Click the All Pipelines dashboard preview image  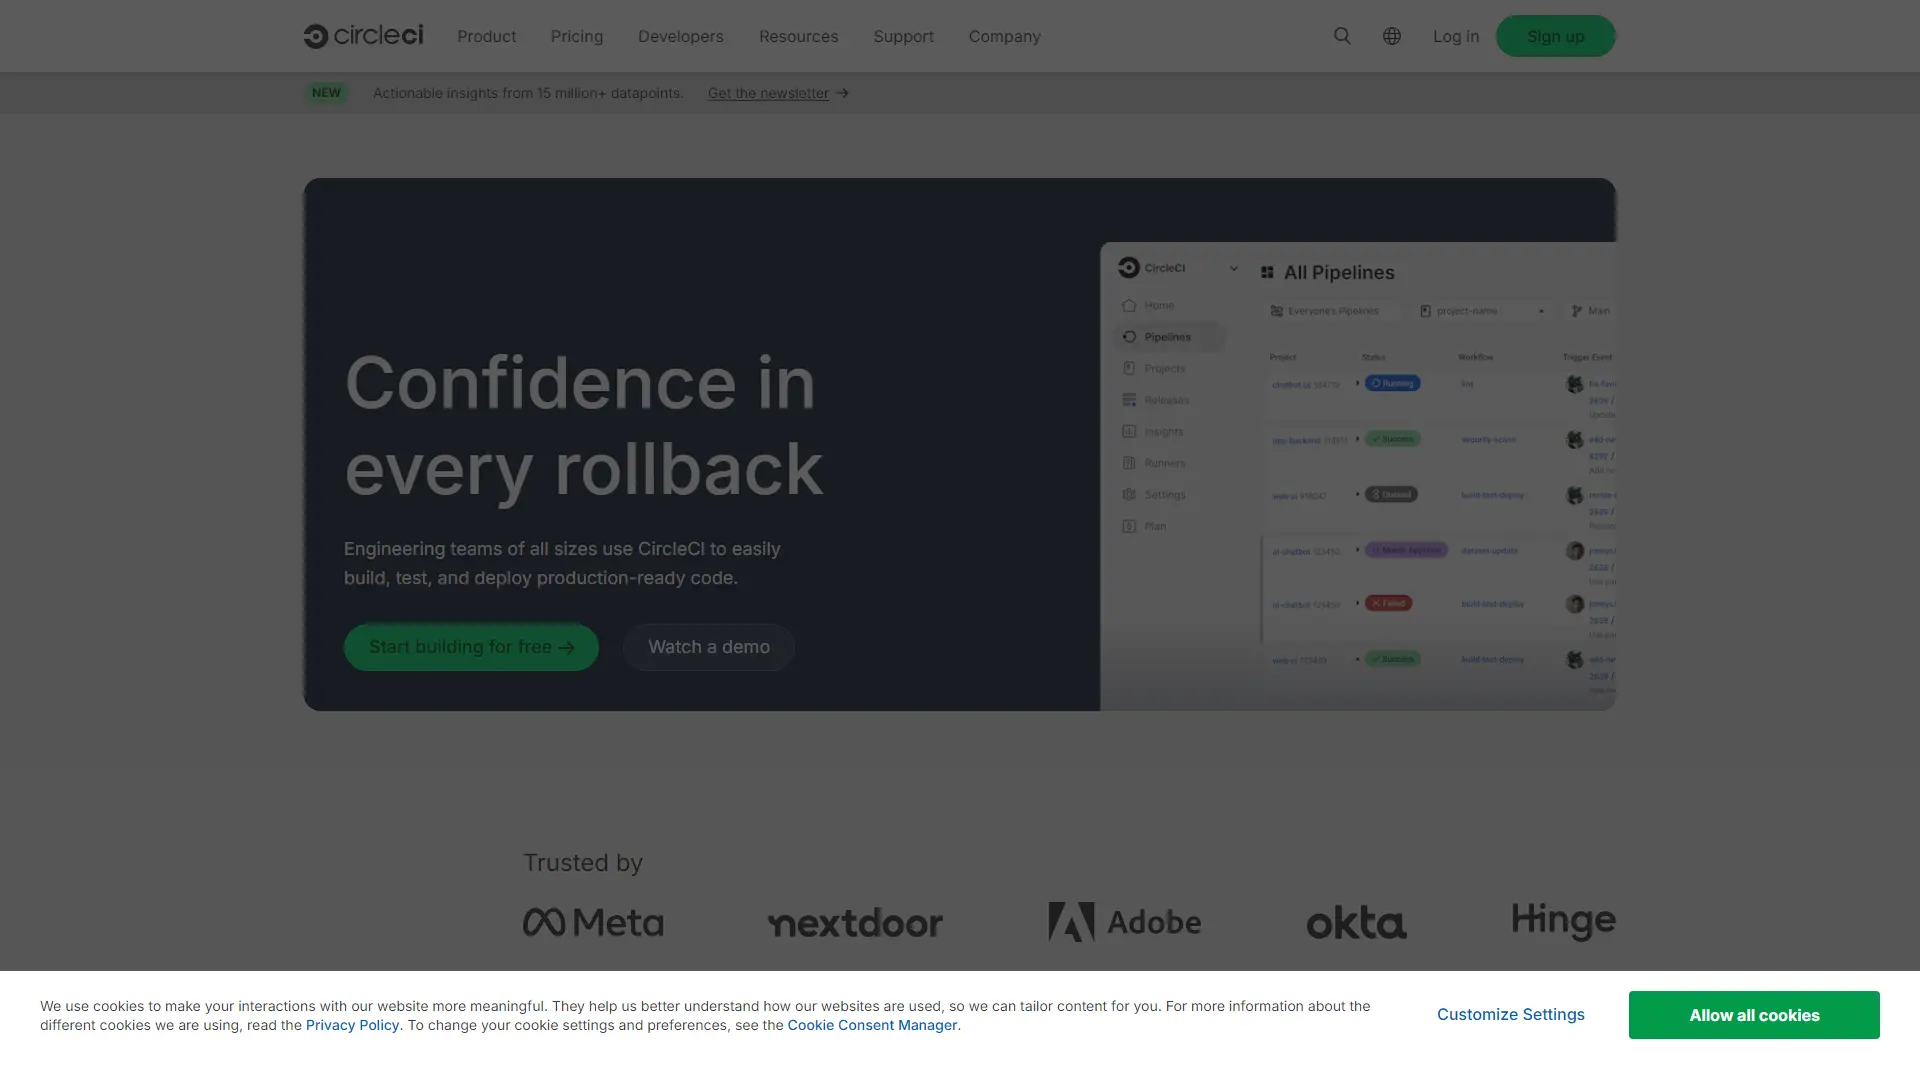click(x=1357, y=476)
